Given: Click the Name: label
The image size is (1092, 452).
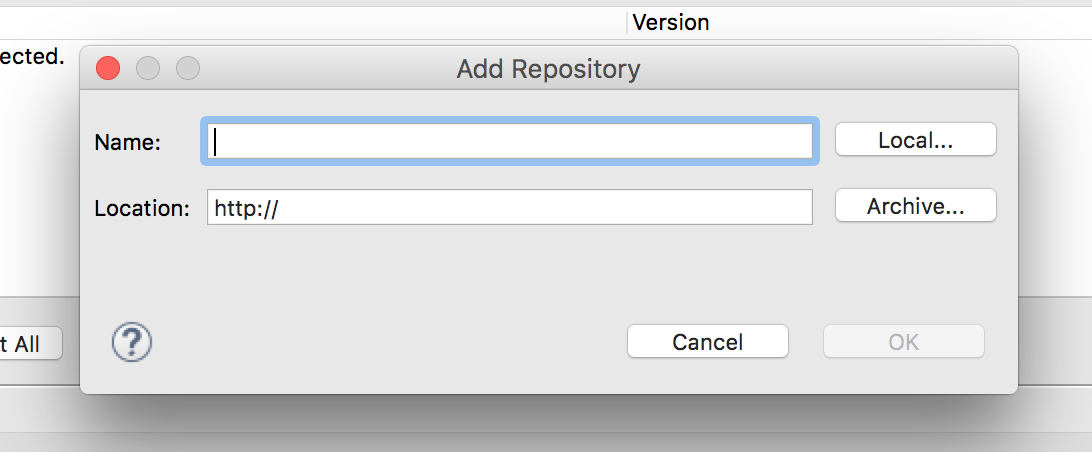Looking at the screenshot, I should (x=127, y=142).
